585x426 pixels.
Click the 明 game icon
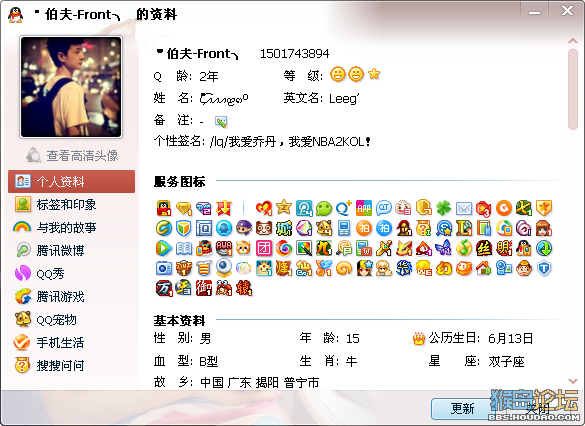point(504,248)
